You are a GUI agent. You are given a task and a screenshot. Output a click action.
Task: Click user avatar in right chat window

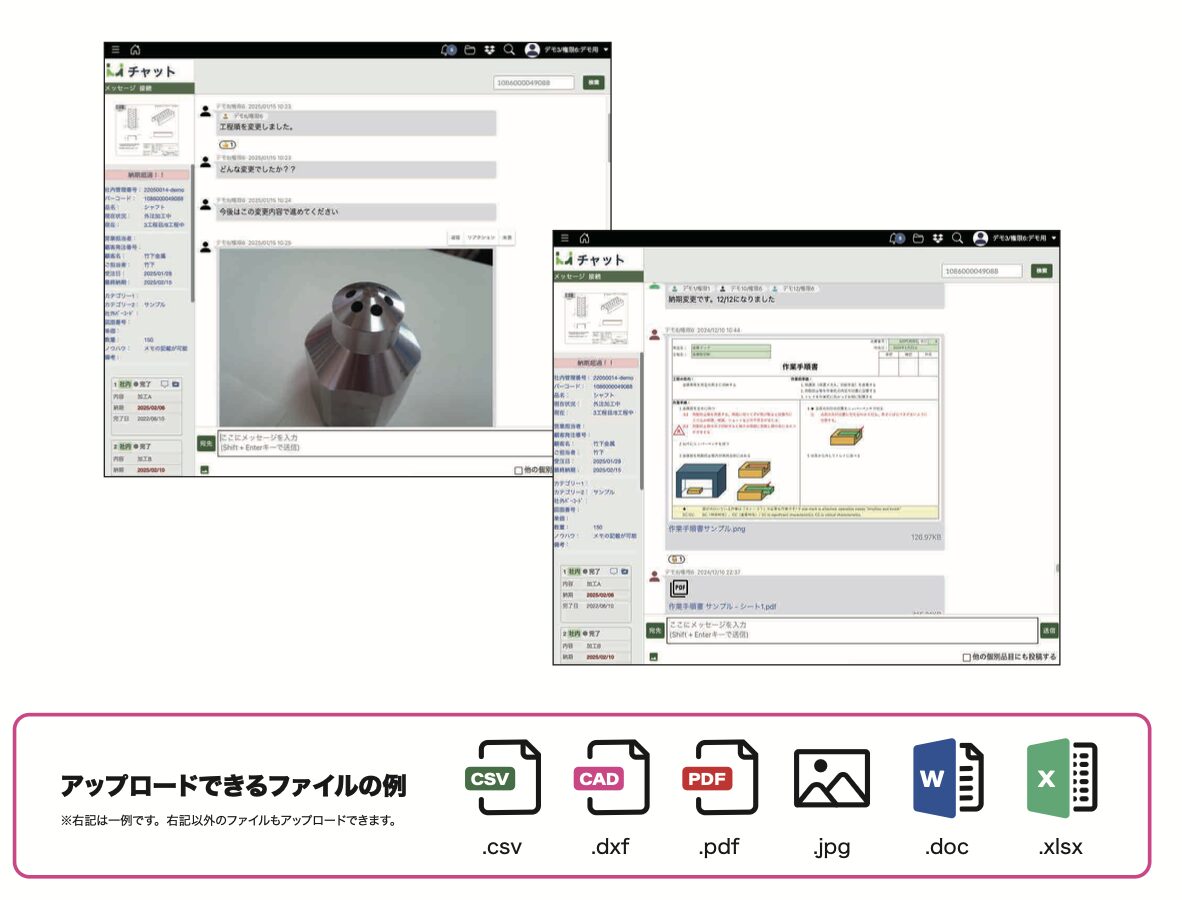point(981,238)
